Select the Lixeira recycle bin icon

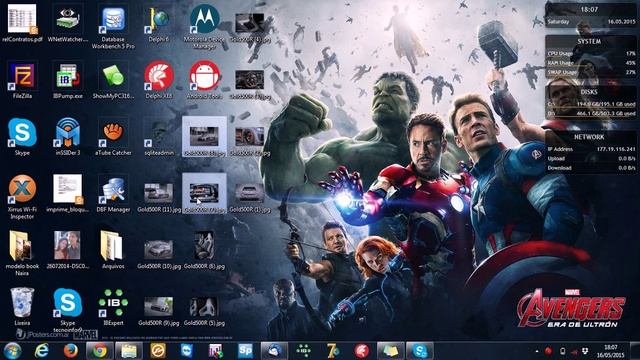[x=22, y=307]
